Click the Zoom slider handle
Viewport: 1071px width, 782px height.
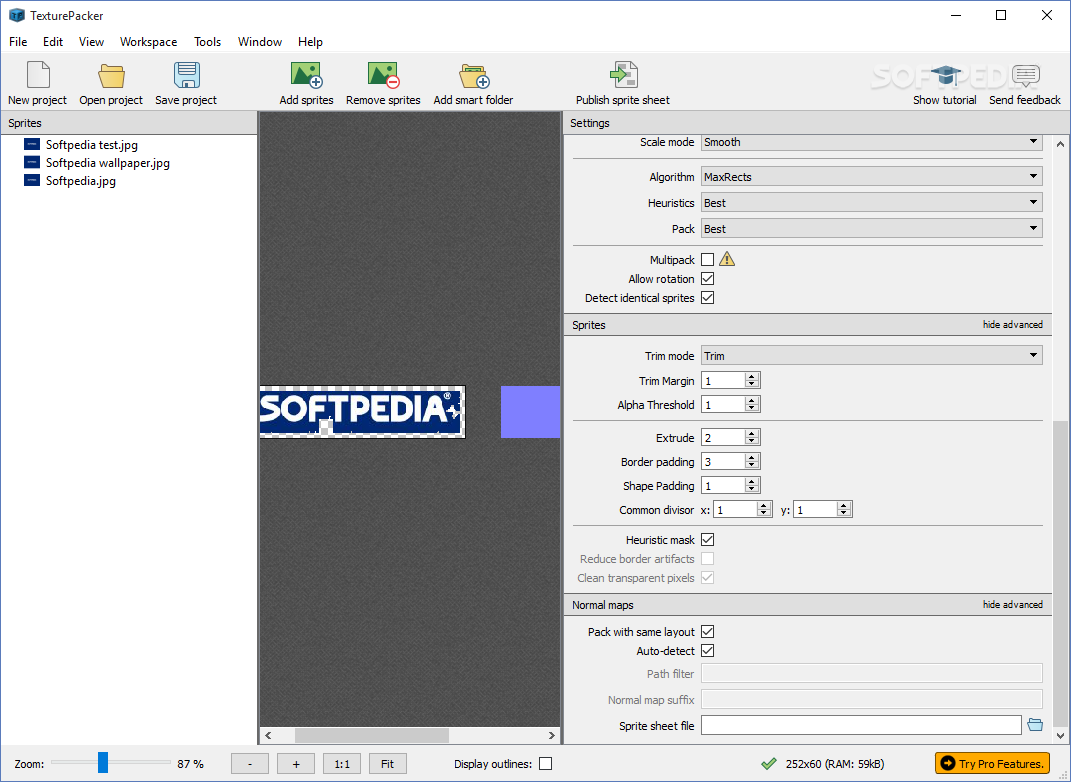point(102,762)
